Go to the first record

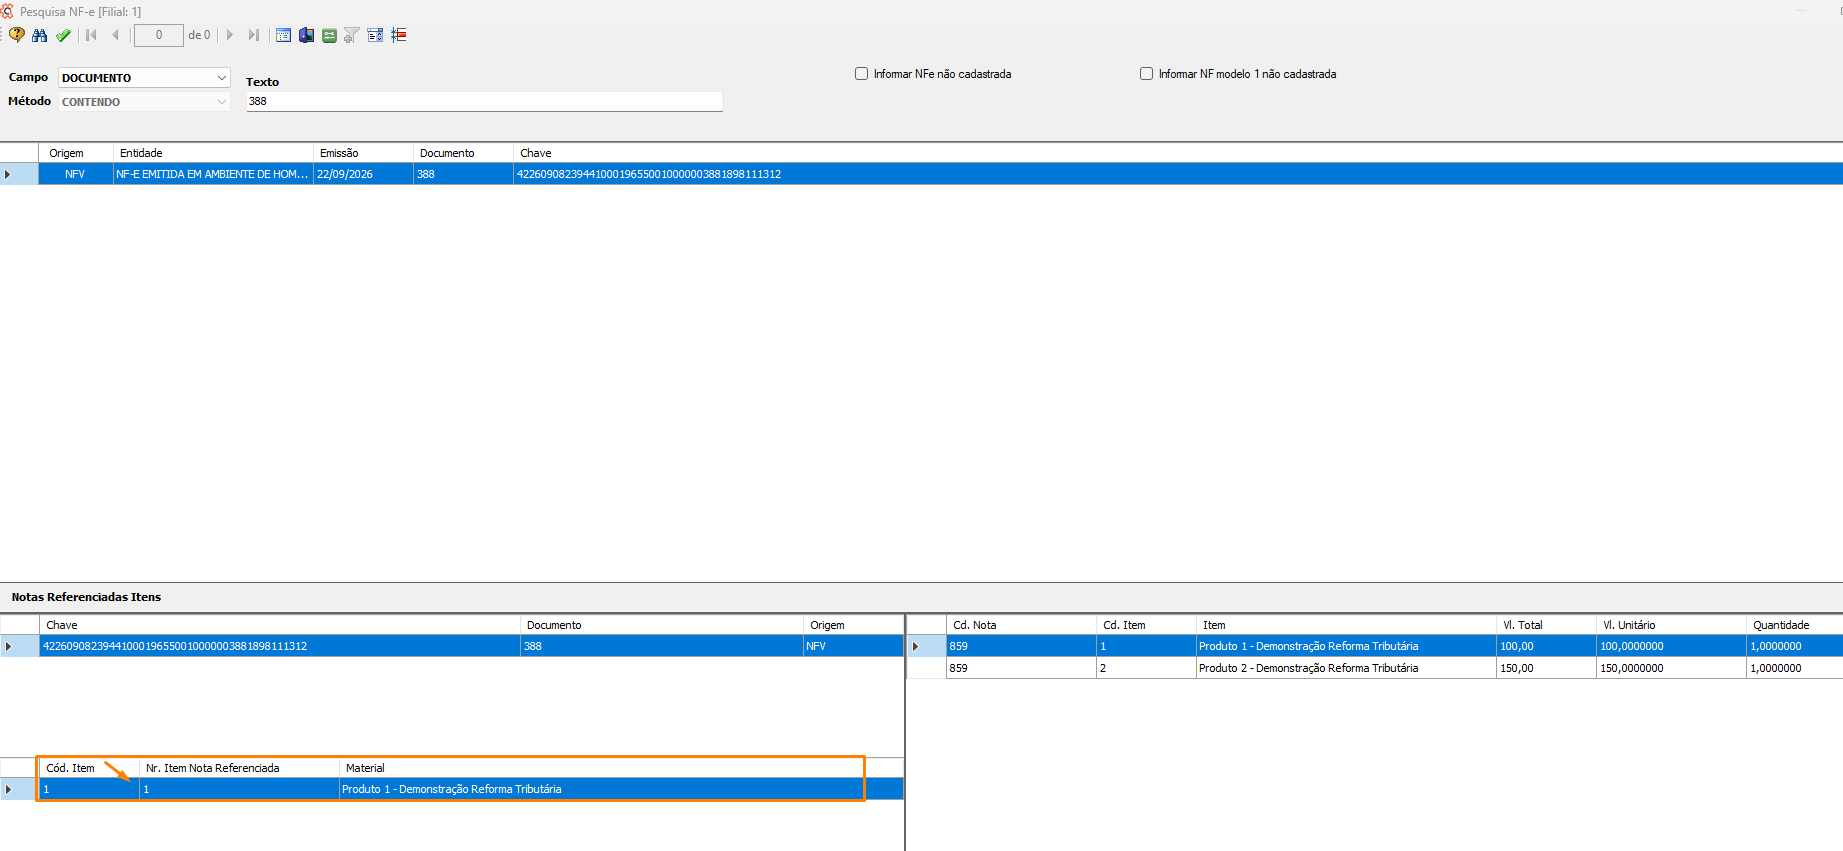tap(91, 35)
